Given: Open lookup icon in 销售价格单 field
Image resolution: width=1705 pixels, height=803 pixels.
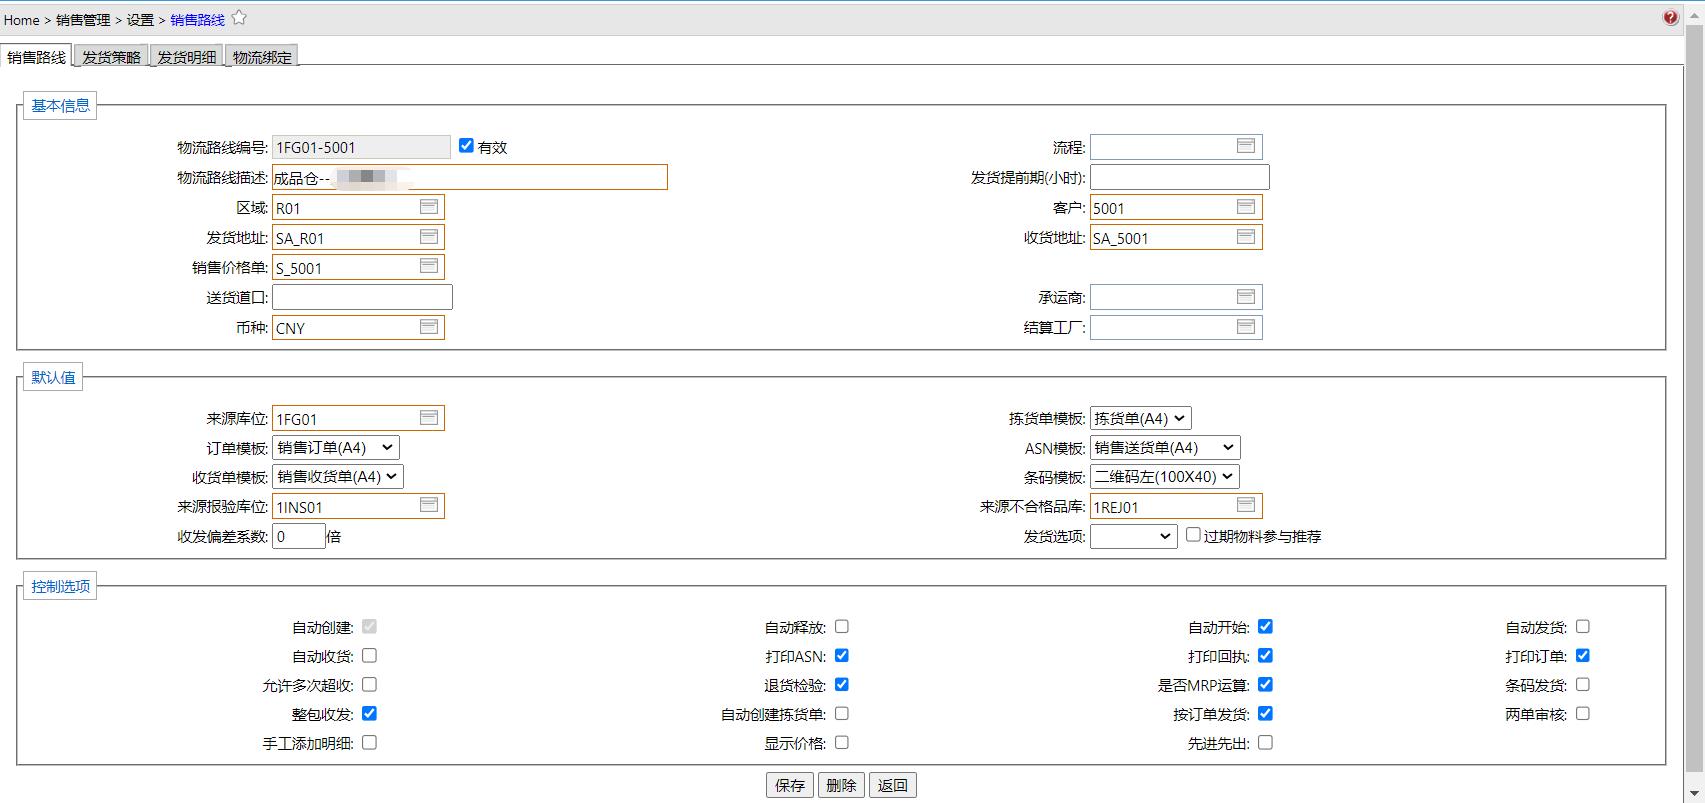Looking at the screenshot, I should (x=429, y=267).
